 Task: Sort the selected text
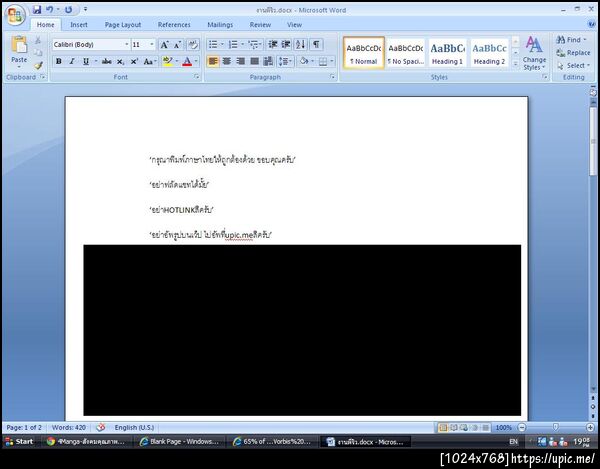point(300,45)
